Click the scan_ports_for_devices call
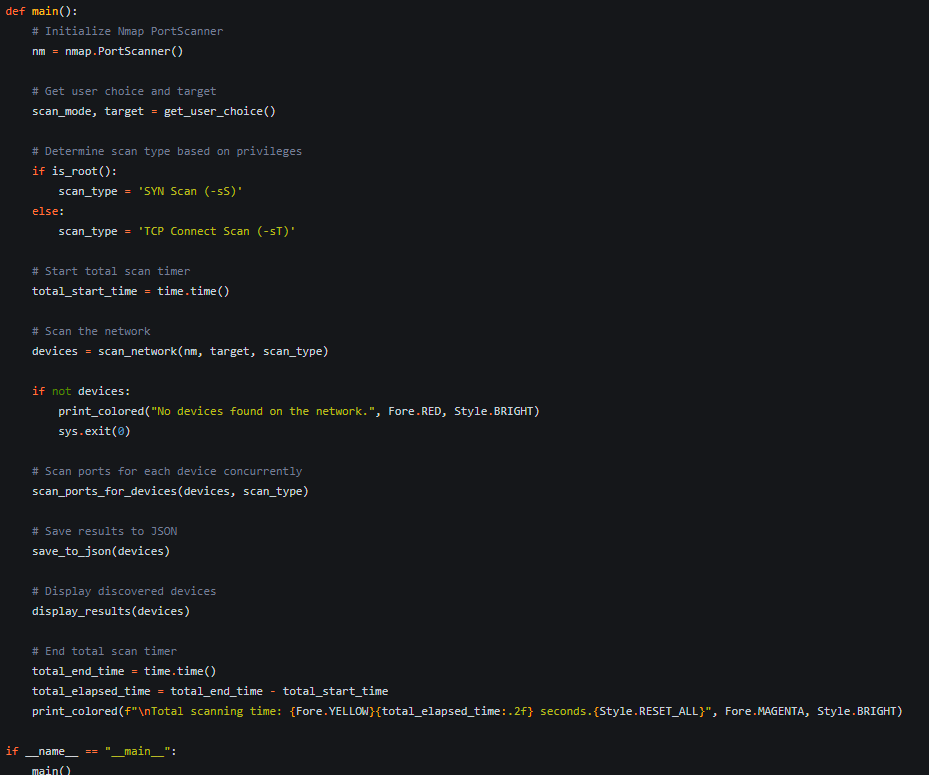This screenshot has width=929, height=775. pyautogui.click(x=170, y=491)
